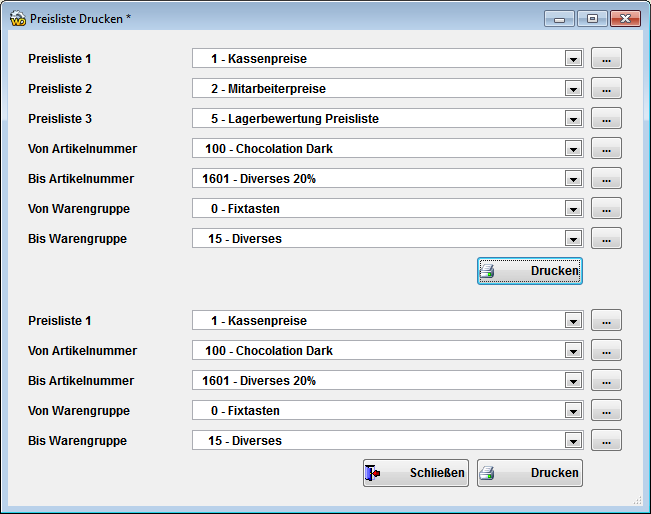Click the ellipsis button beside Preisliste 3
The image size is (651, 514).
point(606,118)
